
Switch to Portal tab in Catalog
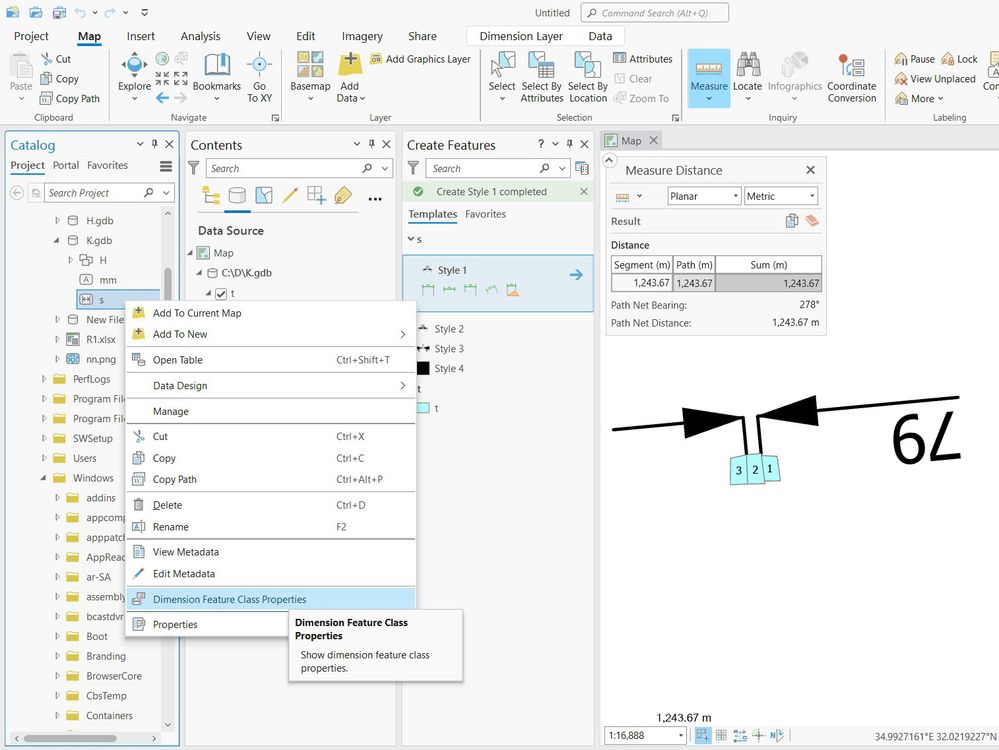click(66, 165)
